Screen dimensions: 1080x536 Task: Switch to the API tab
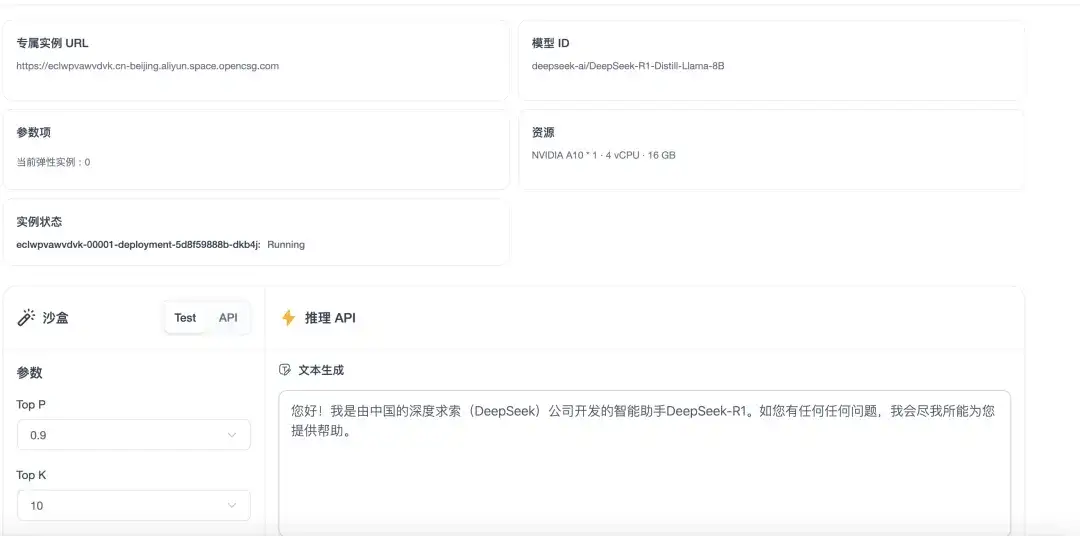pyautogui.click(x=228, y=318)
